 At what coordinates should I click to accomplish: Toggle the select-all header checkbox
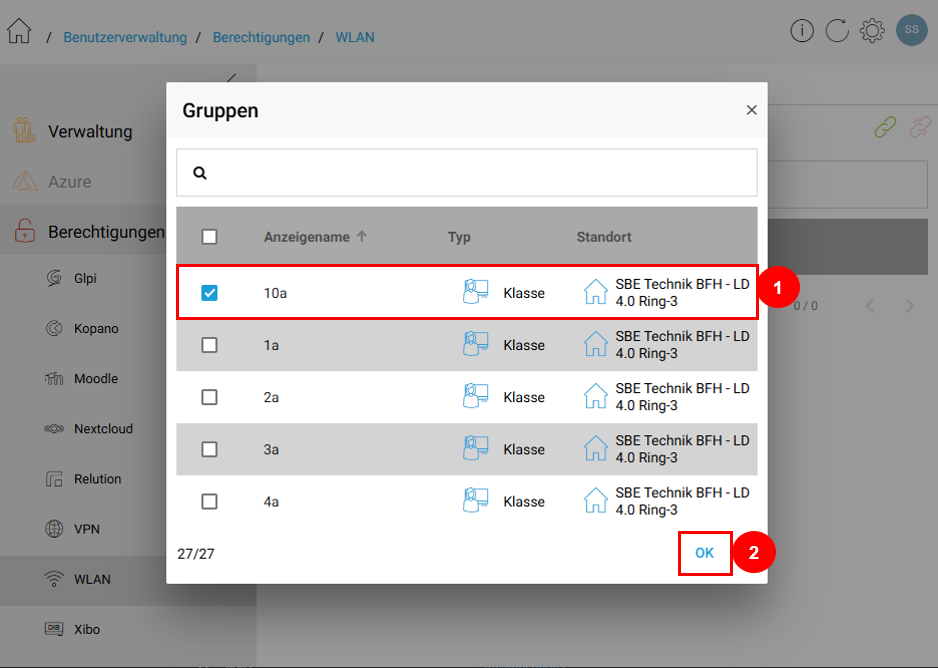(209, 237)
